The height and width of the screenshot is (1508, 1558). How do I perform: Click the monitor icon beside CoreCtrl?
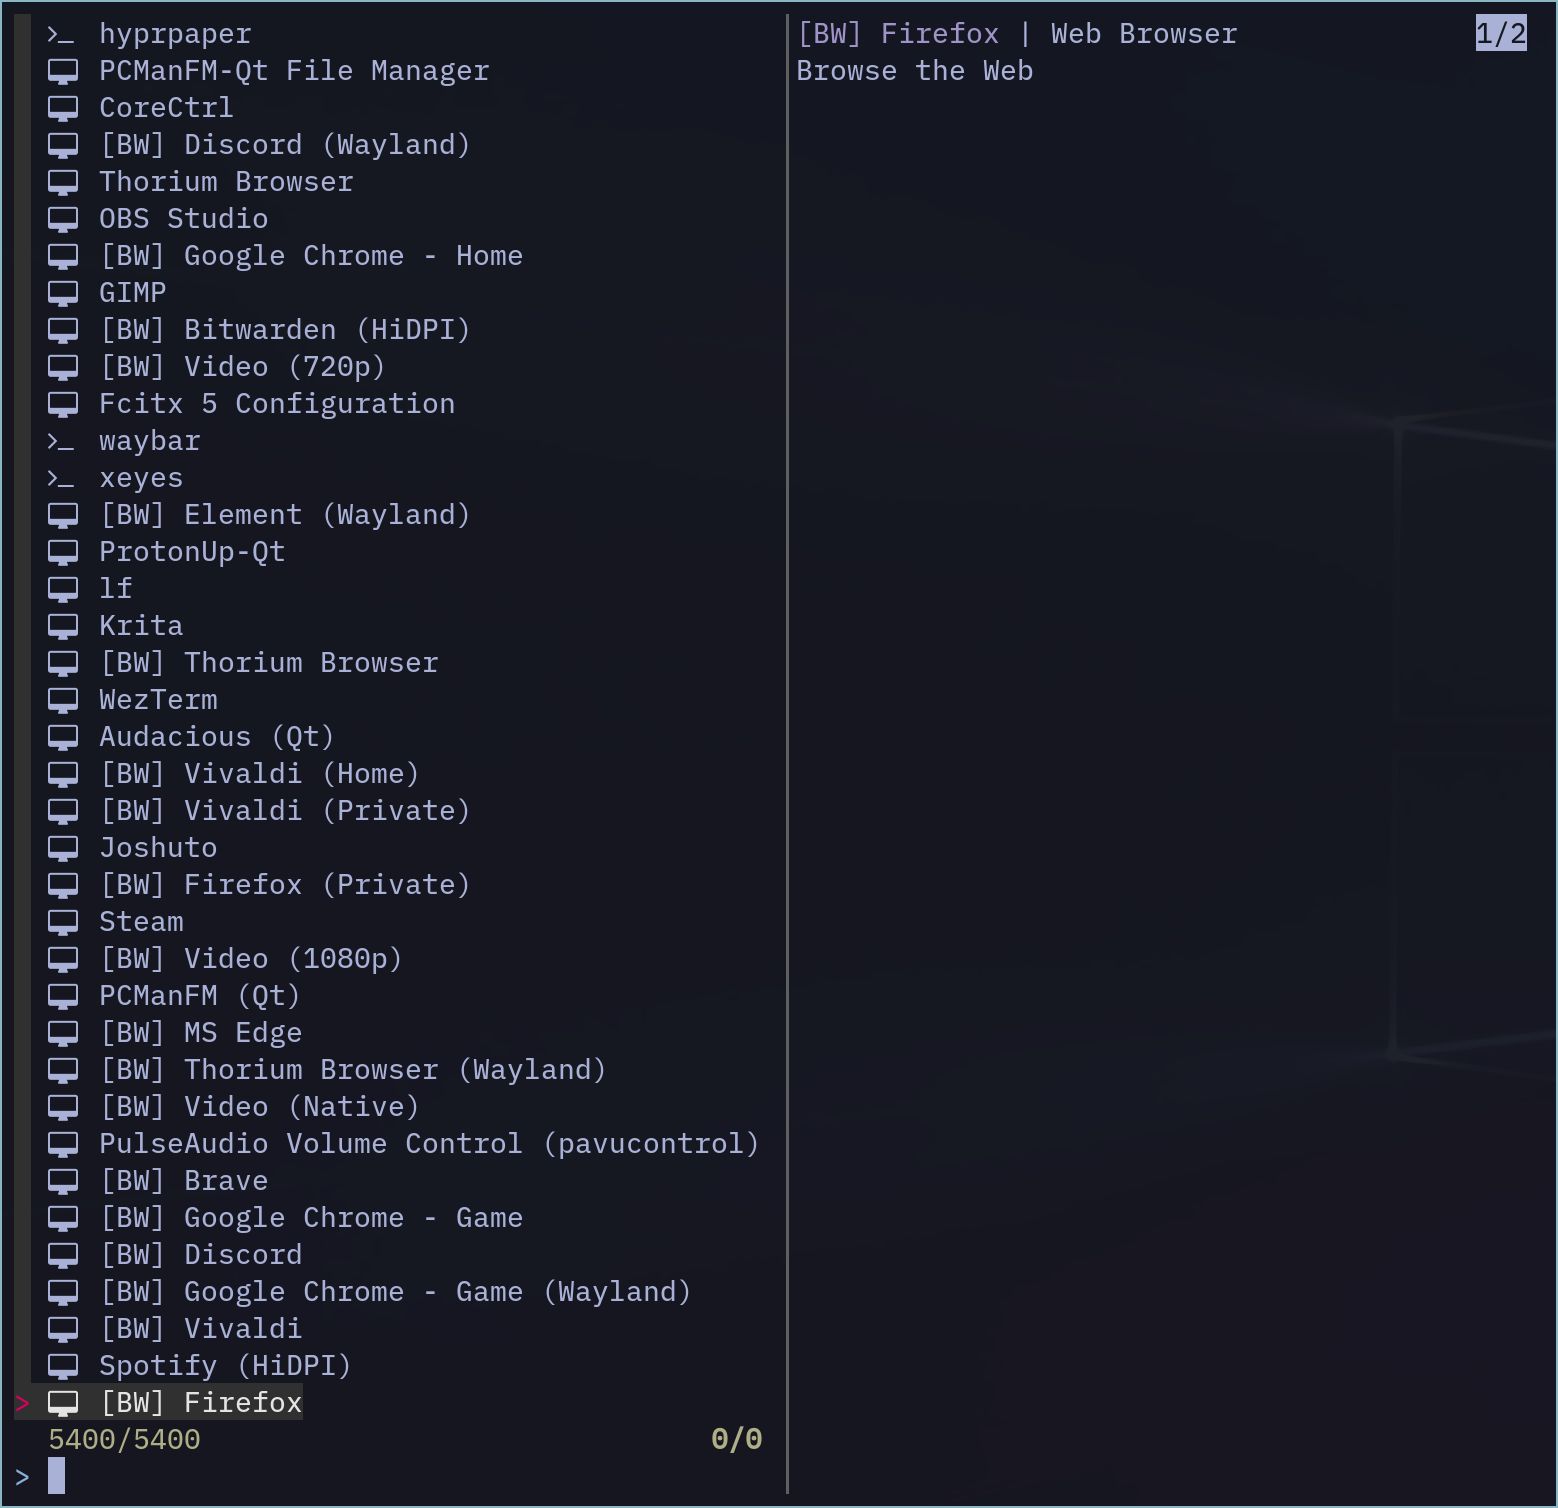(63, 109)
